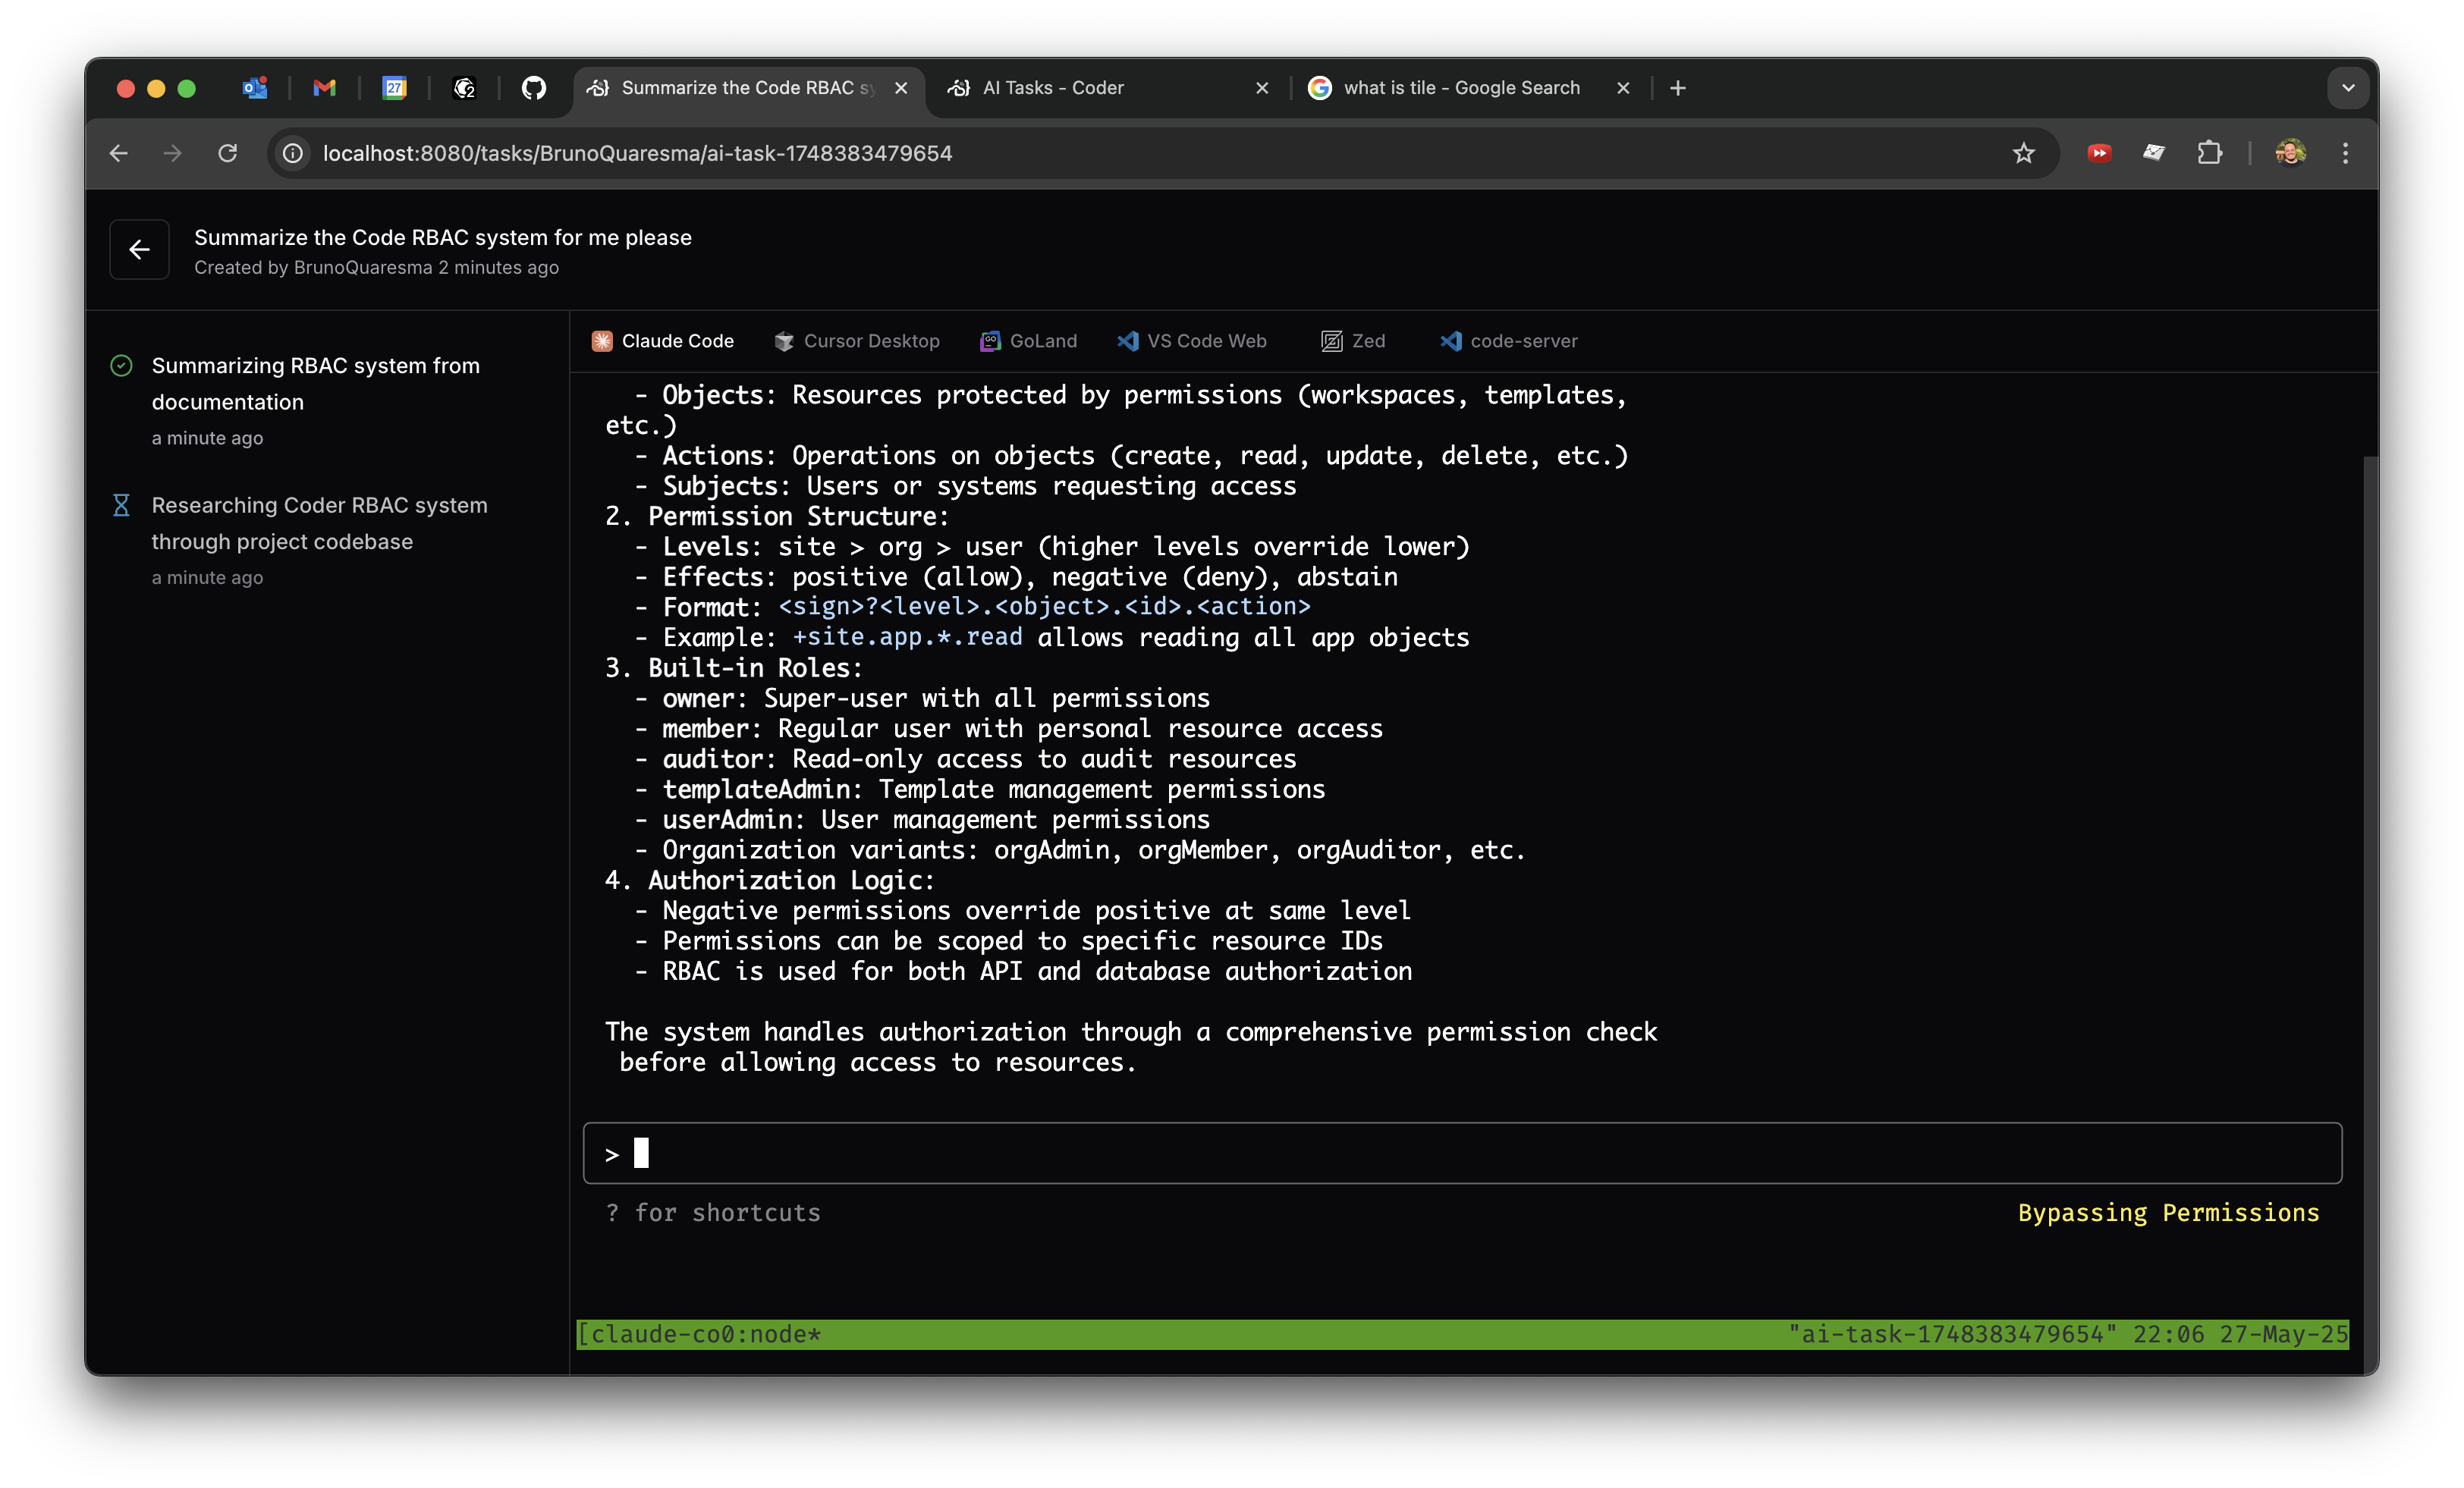This screenshot has height=1488, width=2464.
Task: Switch to the Cursor Desktop app tab
Action: [857, 341]
